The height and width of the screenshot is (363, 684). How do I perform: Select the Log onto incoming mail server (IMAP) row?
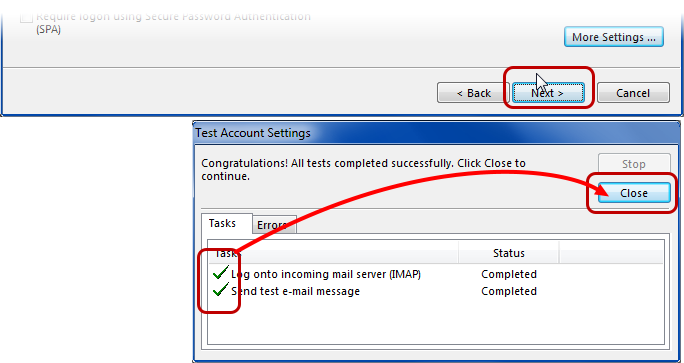(436, 274)
